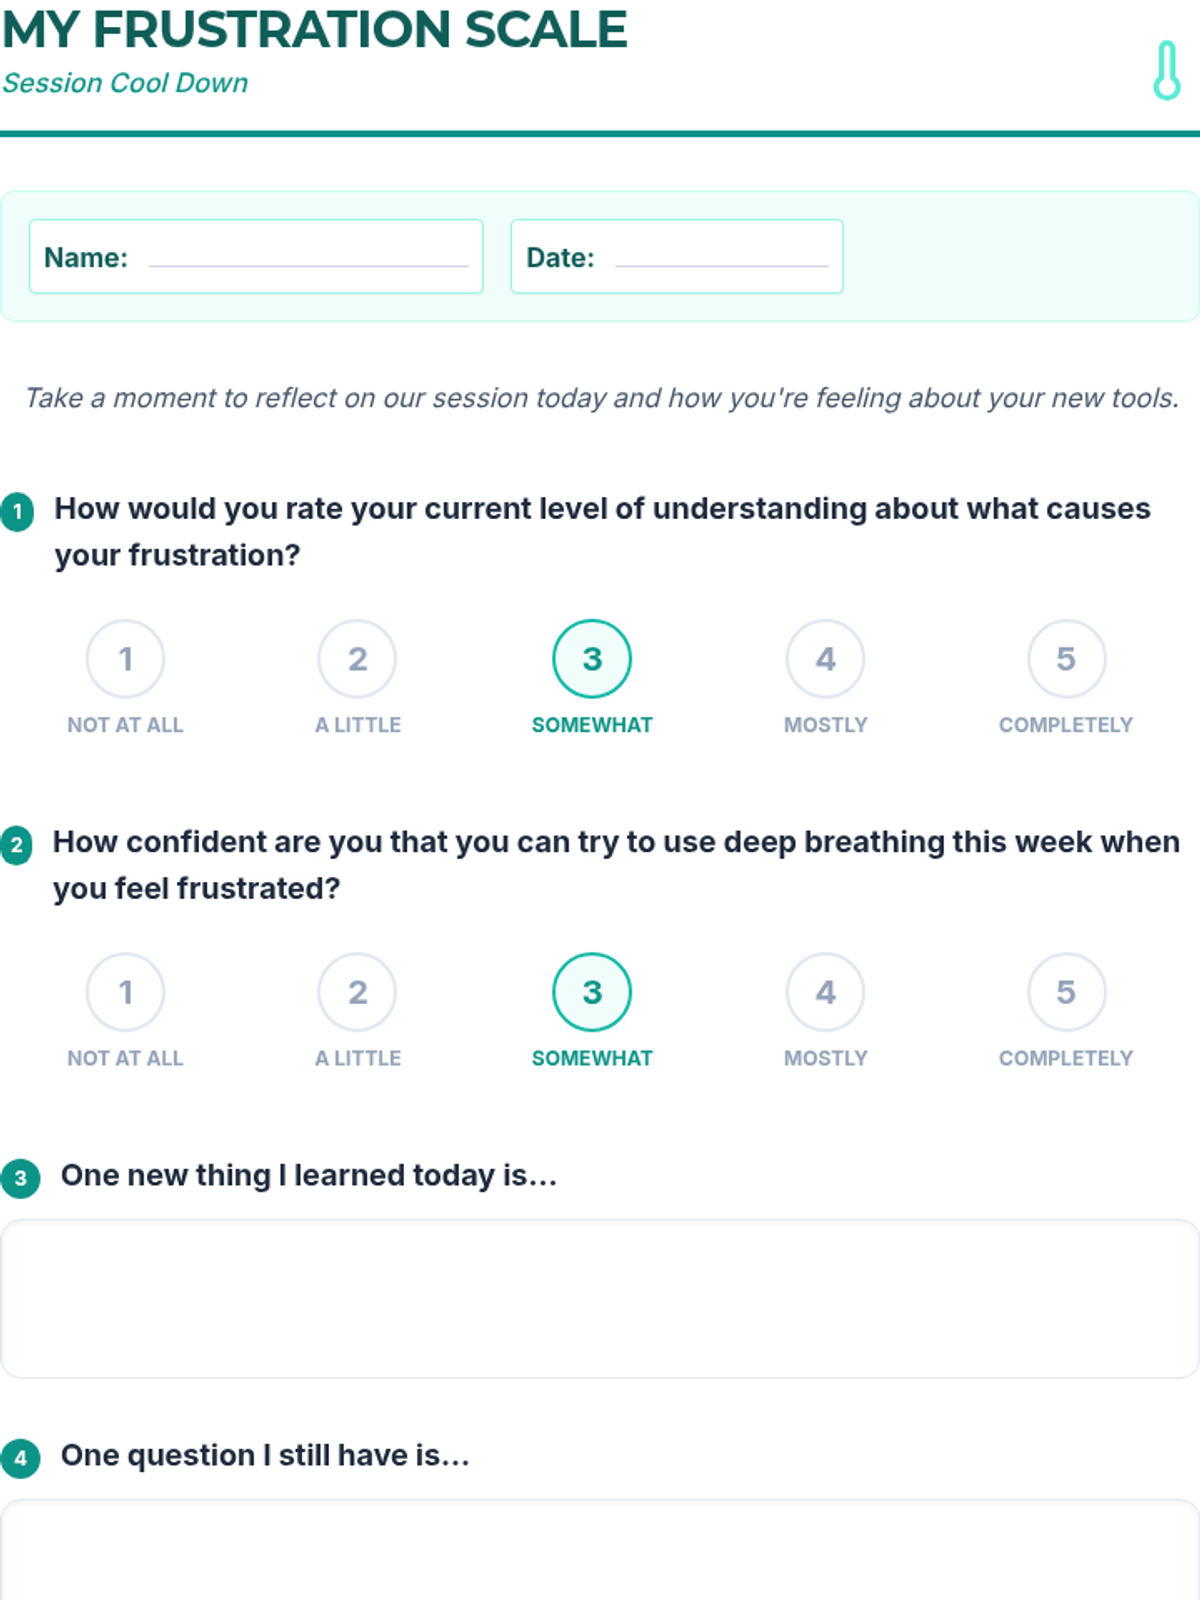Click question 4 number badge
This screenshot has width=1200, height=1600.
coord(21,1458)
